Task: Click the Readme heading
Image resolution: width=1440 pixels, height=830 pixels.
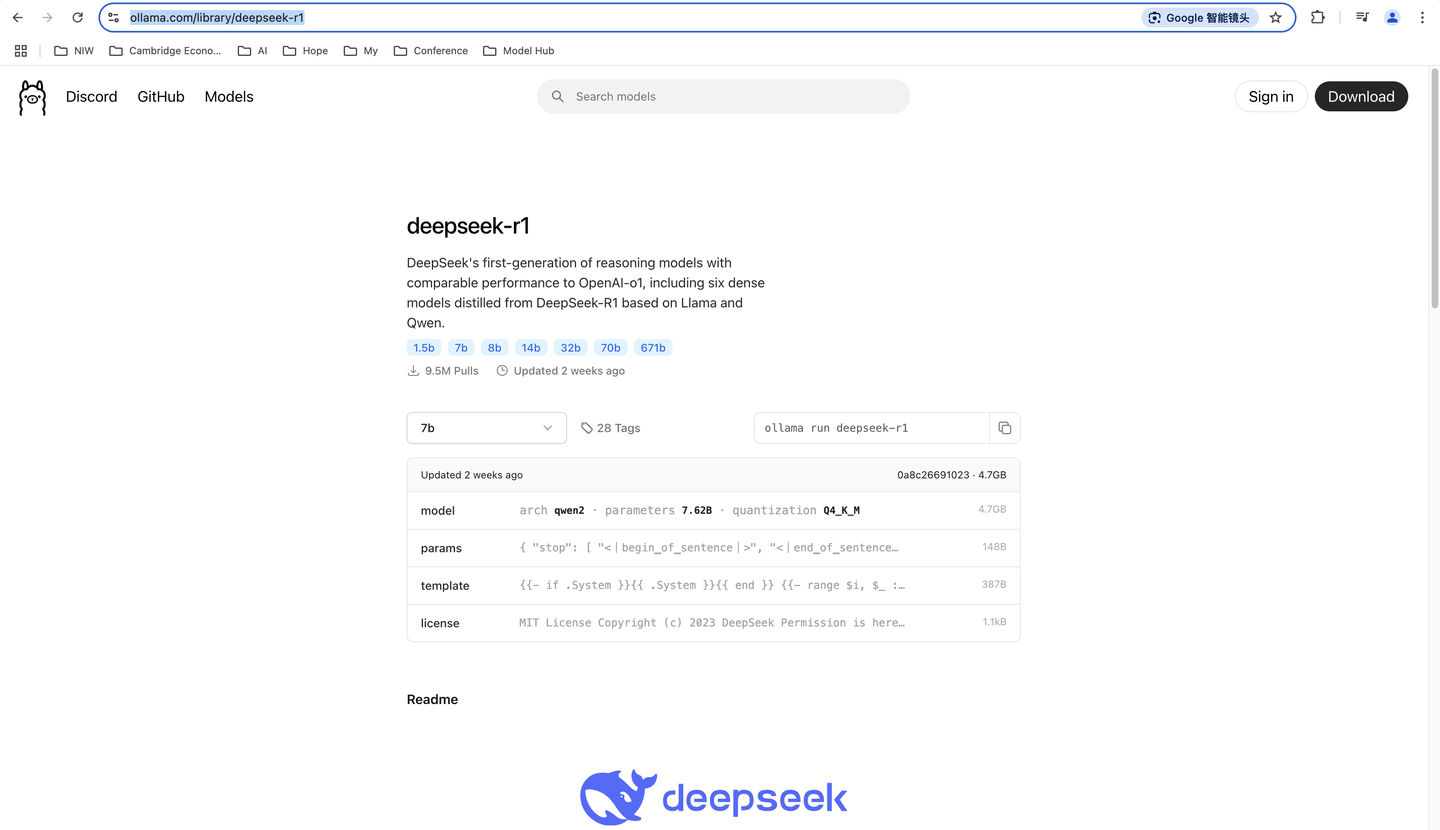Action: click(432, 700)
